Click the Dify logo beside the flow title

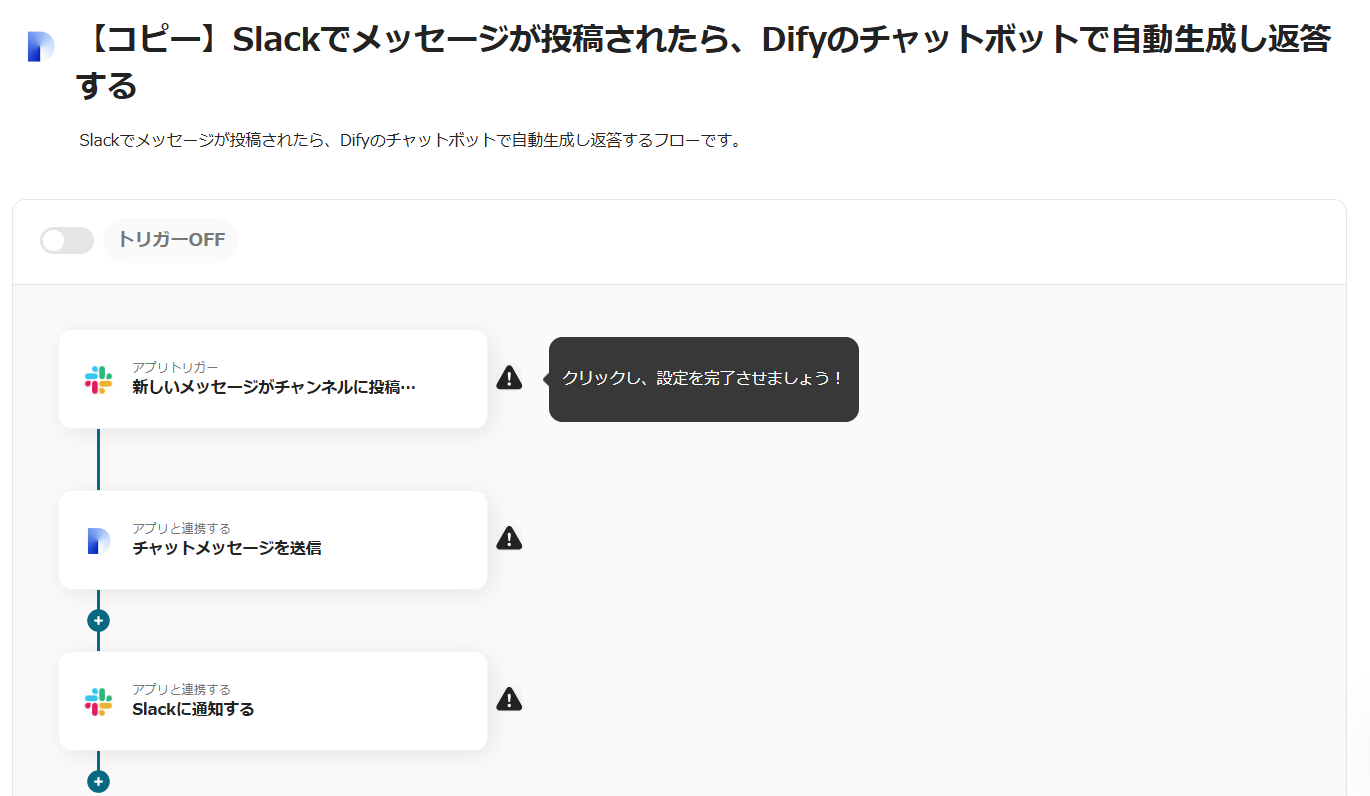(x=41, y=47)
